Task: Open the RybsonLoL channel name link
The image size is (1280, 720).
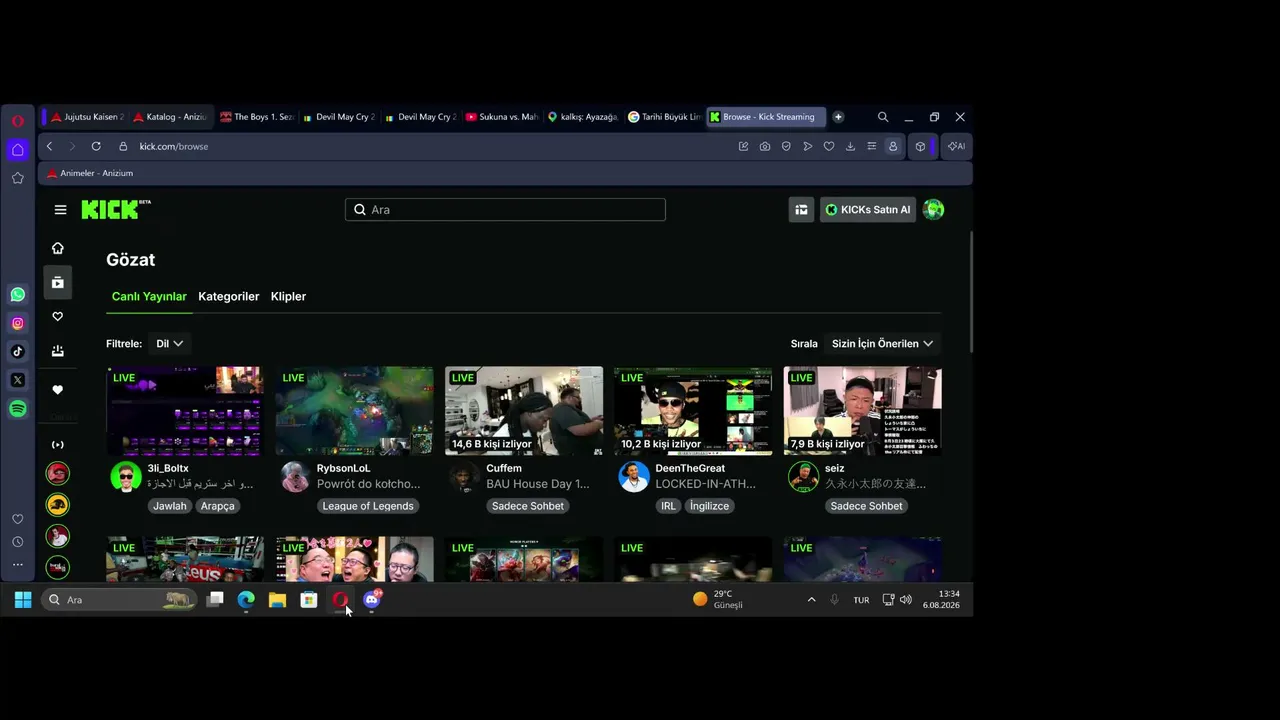Action: [x=344, y=468]
